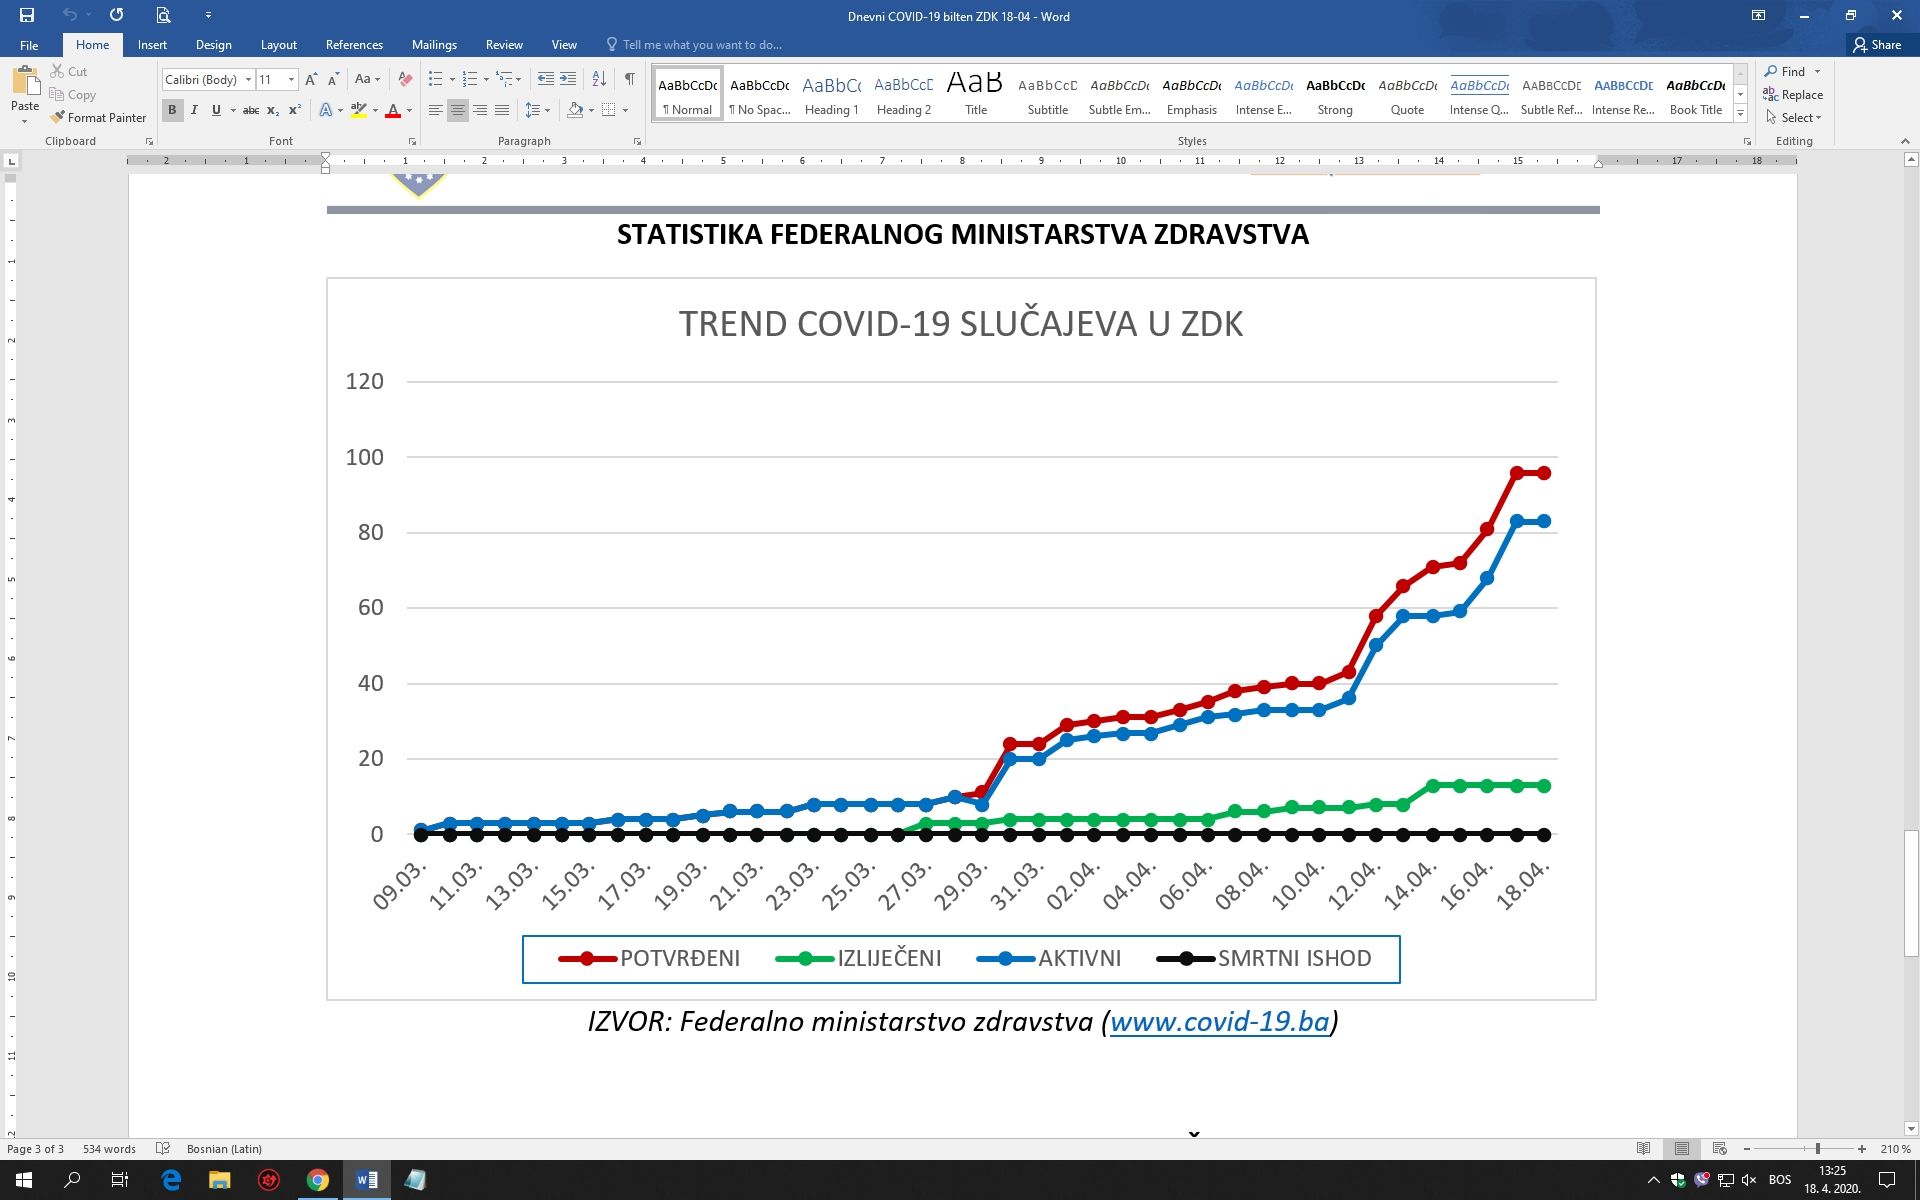Click the Format Painter brush icon

click(58, 118)
